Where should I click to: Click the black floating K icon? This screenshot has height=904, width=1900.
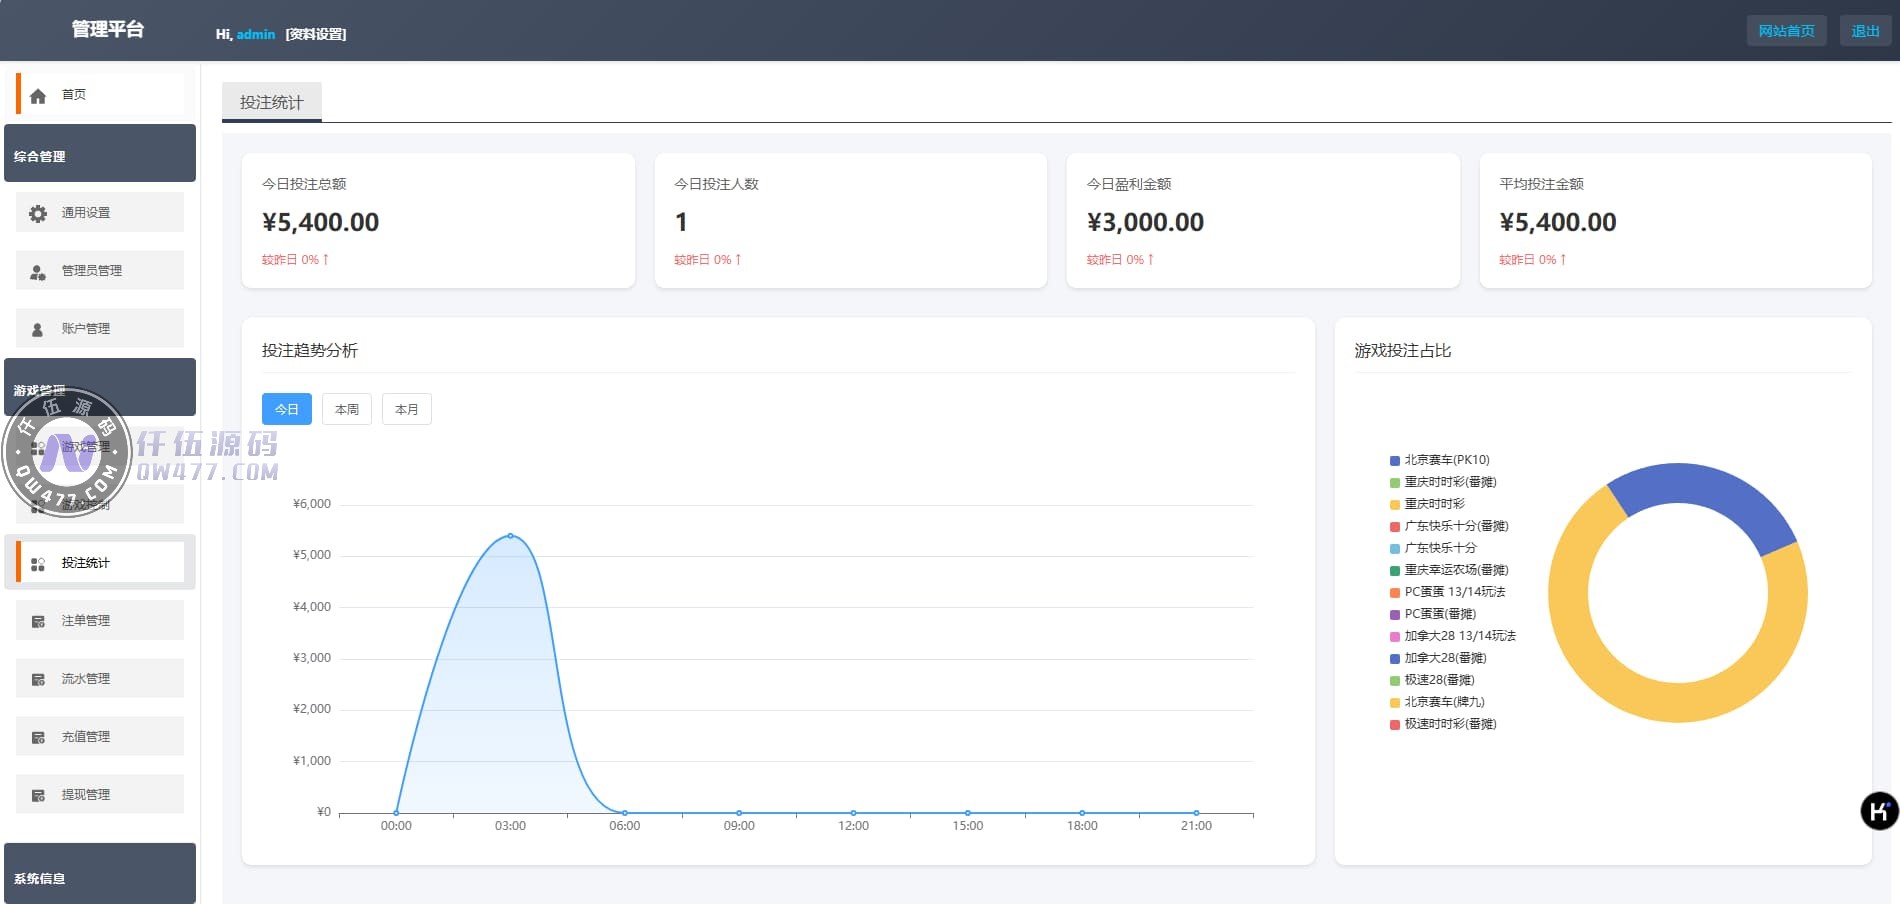click(x=1878, y=810)
